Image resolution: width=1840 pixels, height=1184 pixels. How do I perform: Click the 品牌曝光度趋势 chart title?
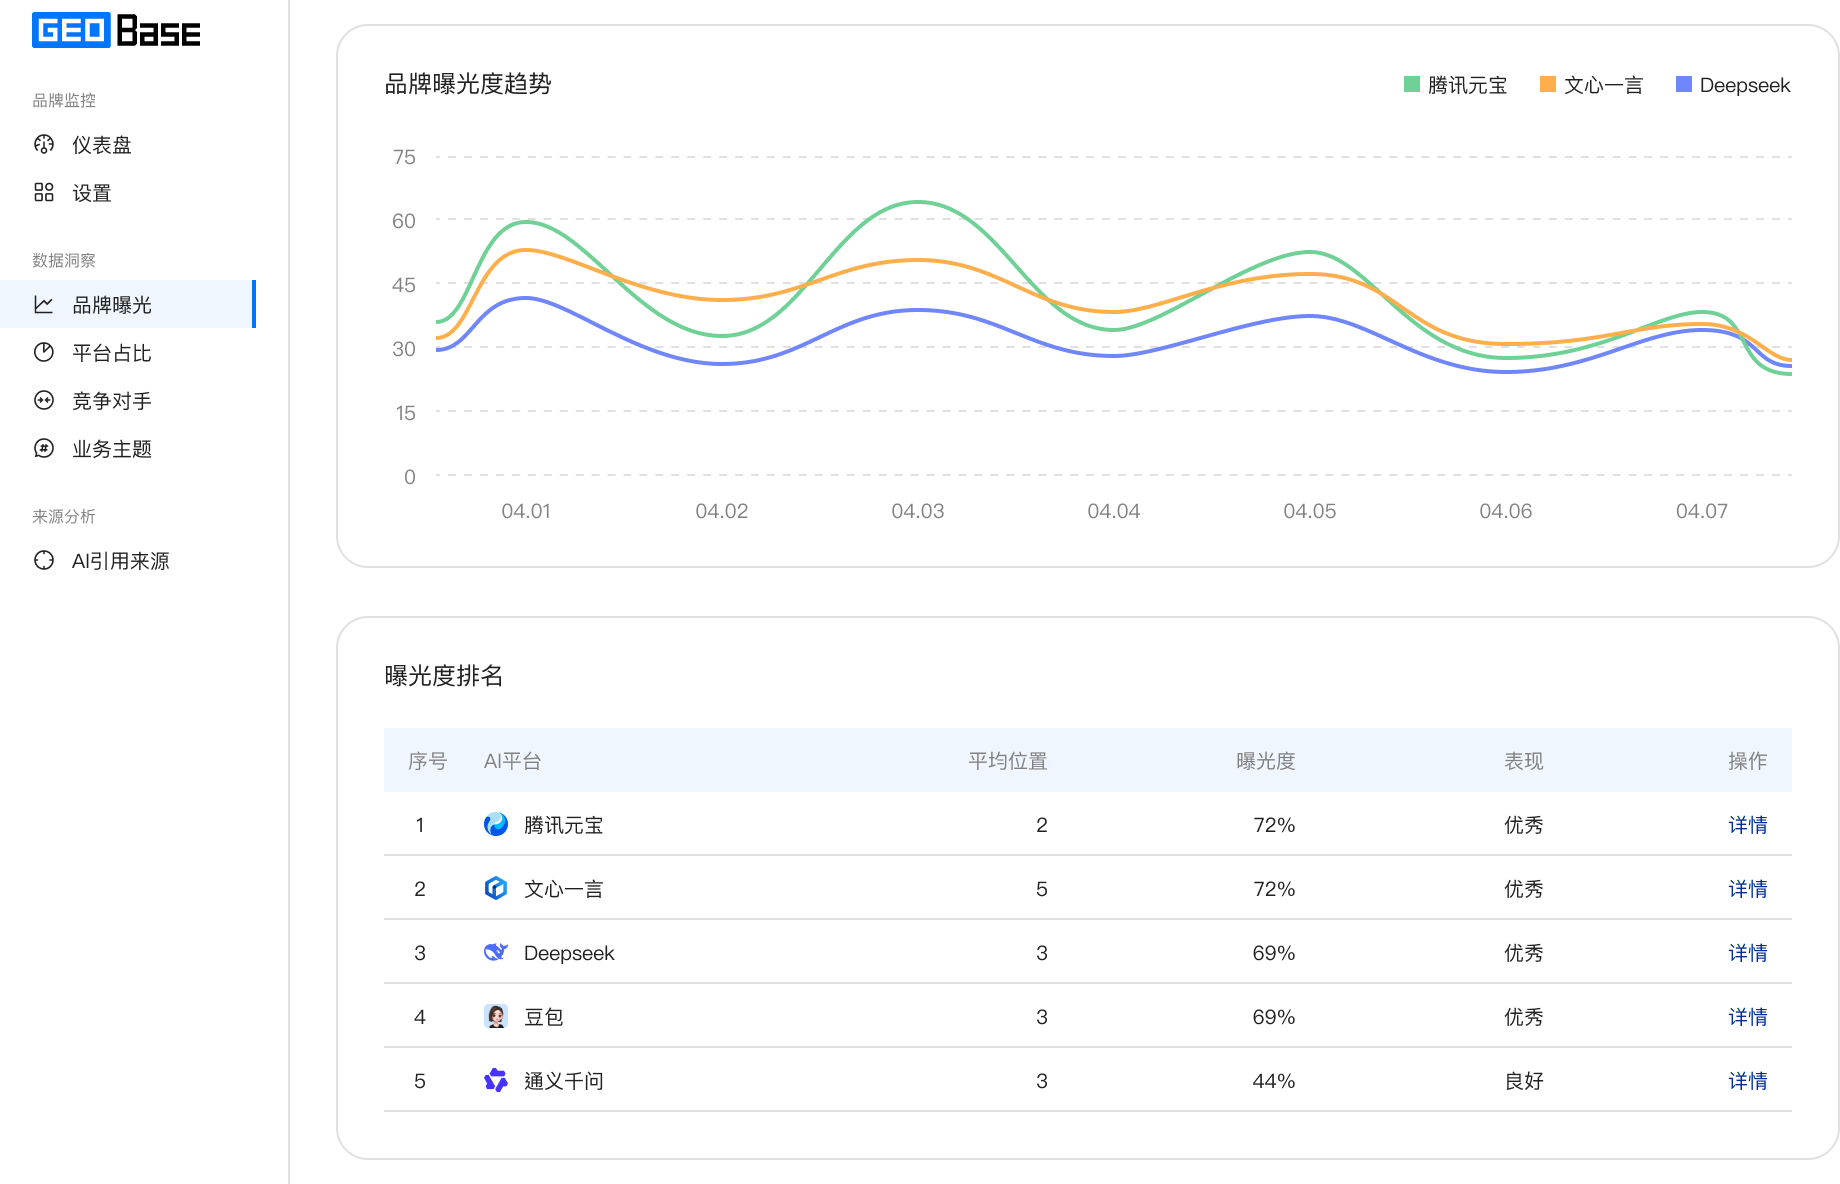468,84
